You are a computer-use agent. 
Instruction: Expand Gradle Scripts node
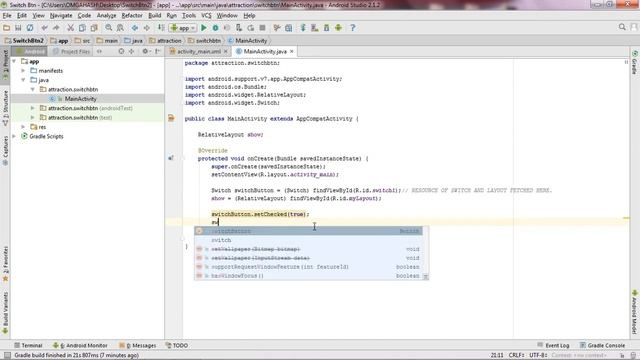click(14, 136)
